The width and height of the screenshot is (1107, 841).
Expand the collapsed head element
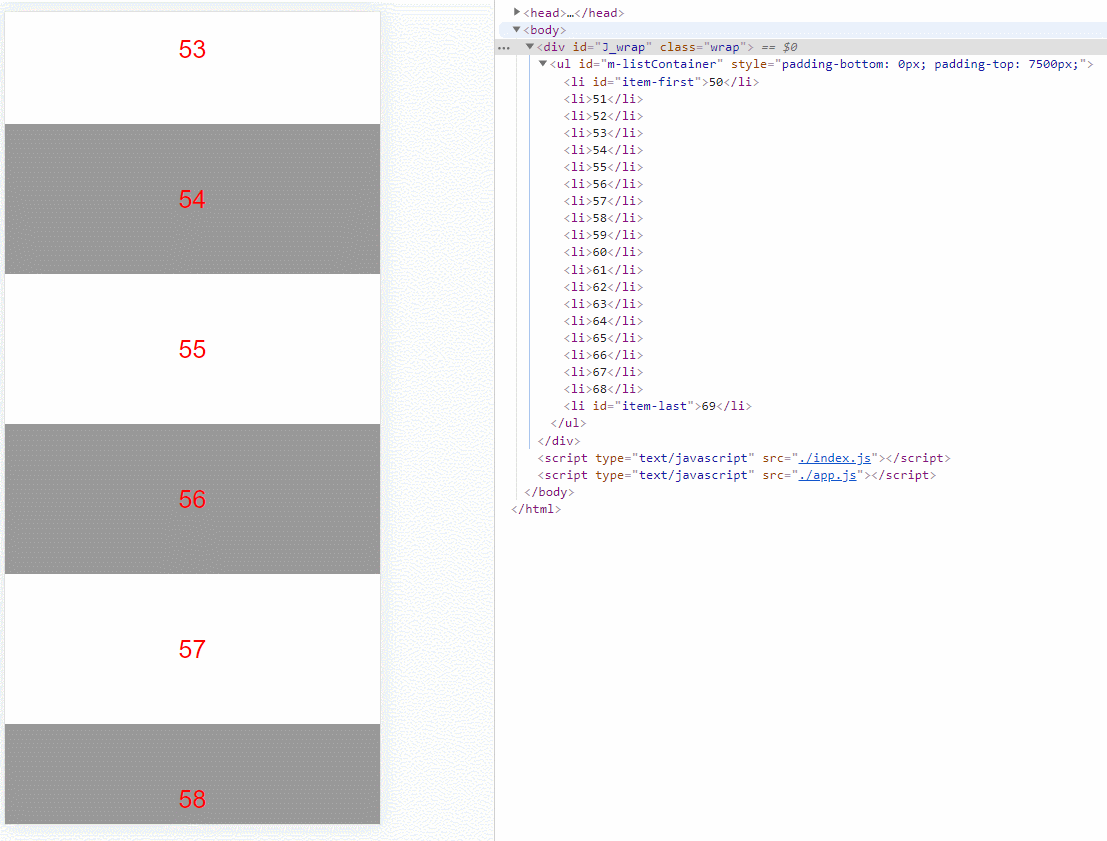tap(517, 12)
